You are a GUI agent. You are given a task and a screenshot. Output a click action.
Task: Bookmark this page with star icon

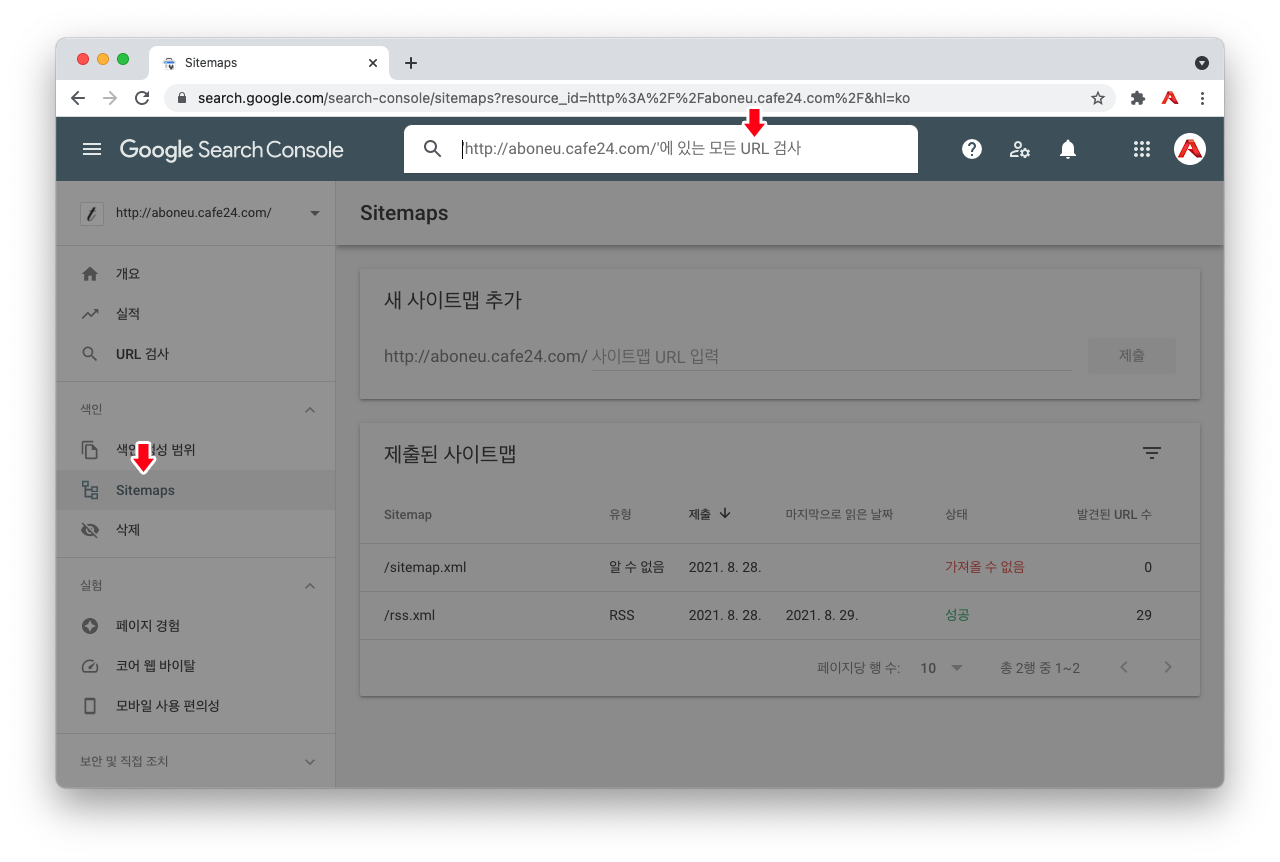pos(1098,98)
